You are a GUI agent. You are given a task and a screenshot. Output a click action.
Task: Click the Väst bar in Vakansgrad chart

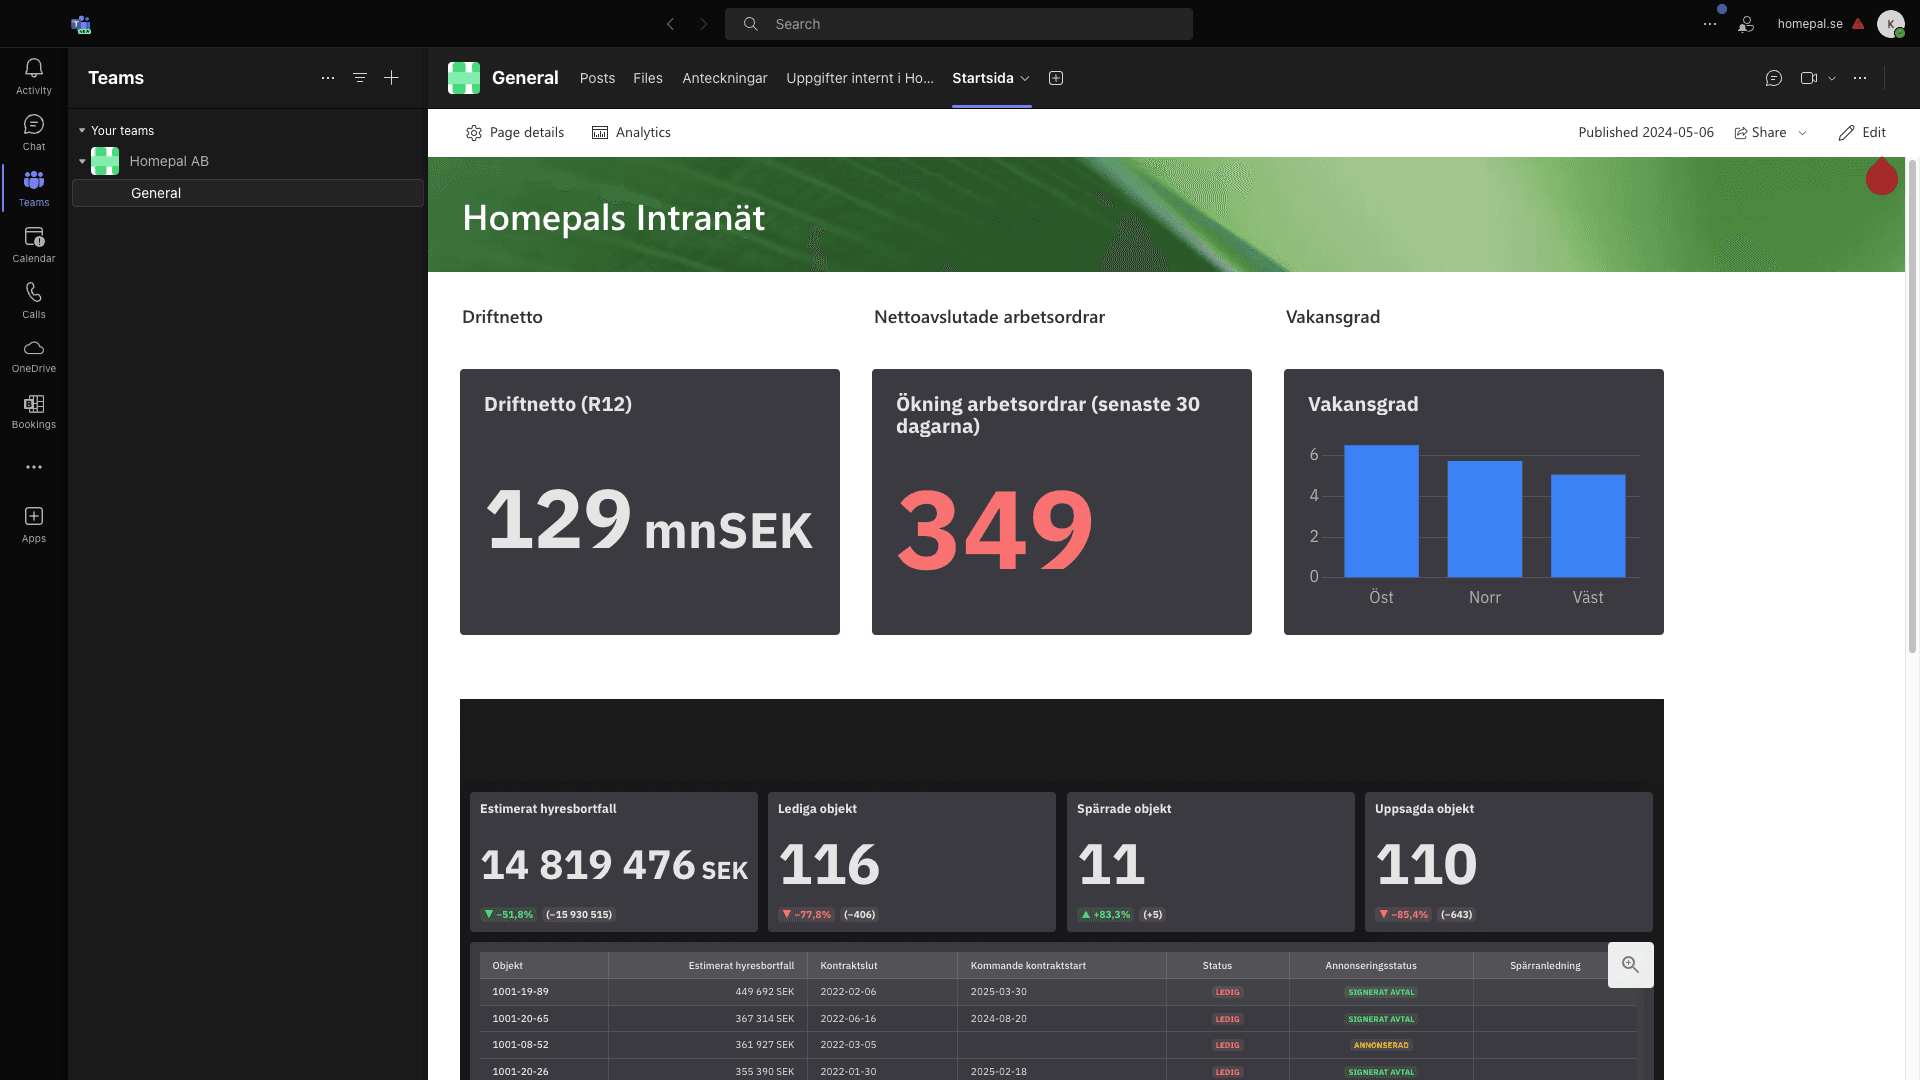point(1588,526)
